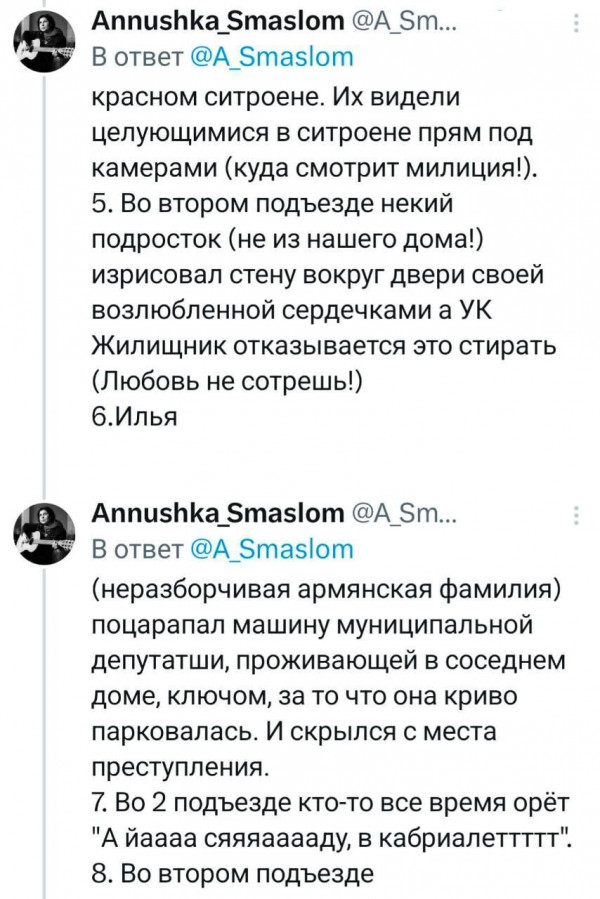Click the line "5. Во втором подъезде некий"
The height and width of the screenshot is (899, 600).
272,206
